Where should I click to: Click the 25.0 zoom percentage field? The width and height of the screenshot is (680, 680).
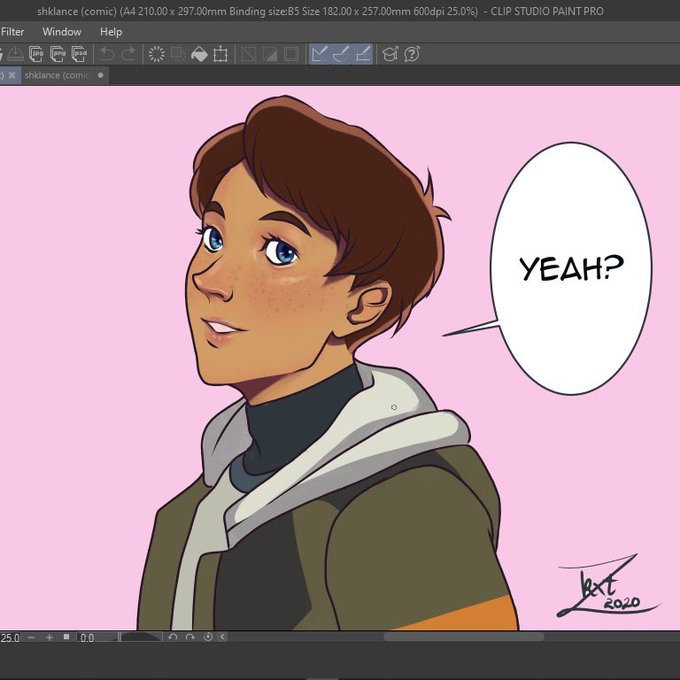pyautogui.click(x=10, y=638)
